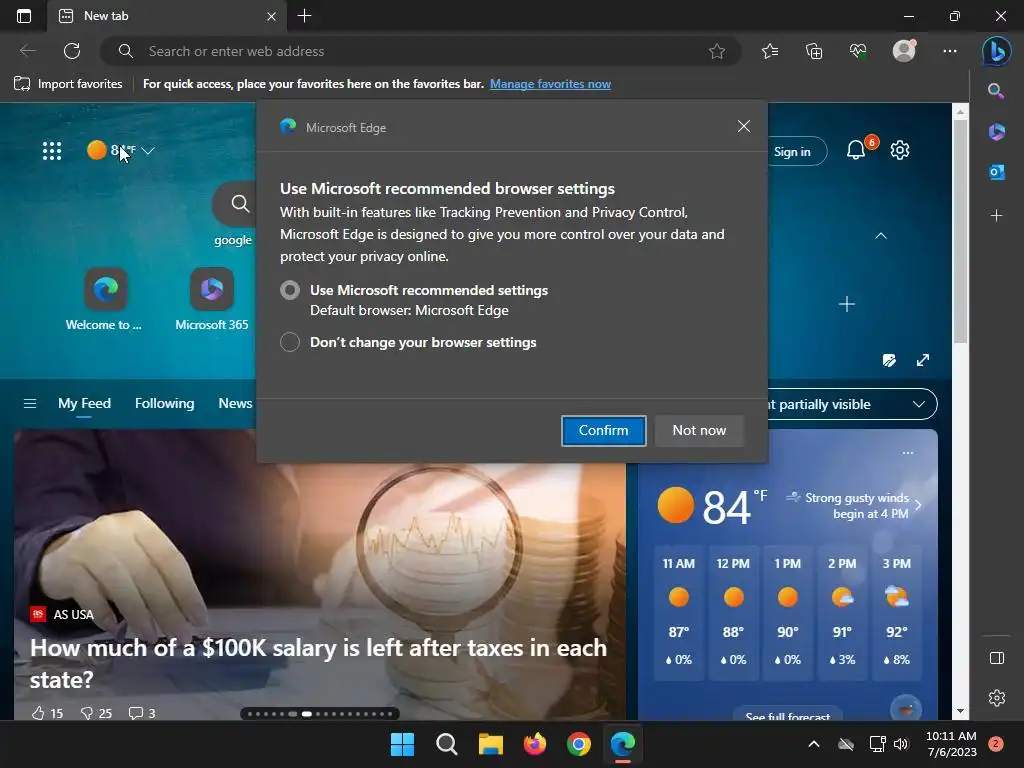Open the vertical tabs actions menu icon
1024x768 pixels.
24,16
